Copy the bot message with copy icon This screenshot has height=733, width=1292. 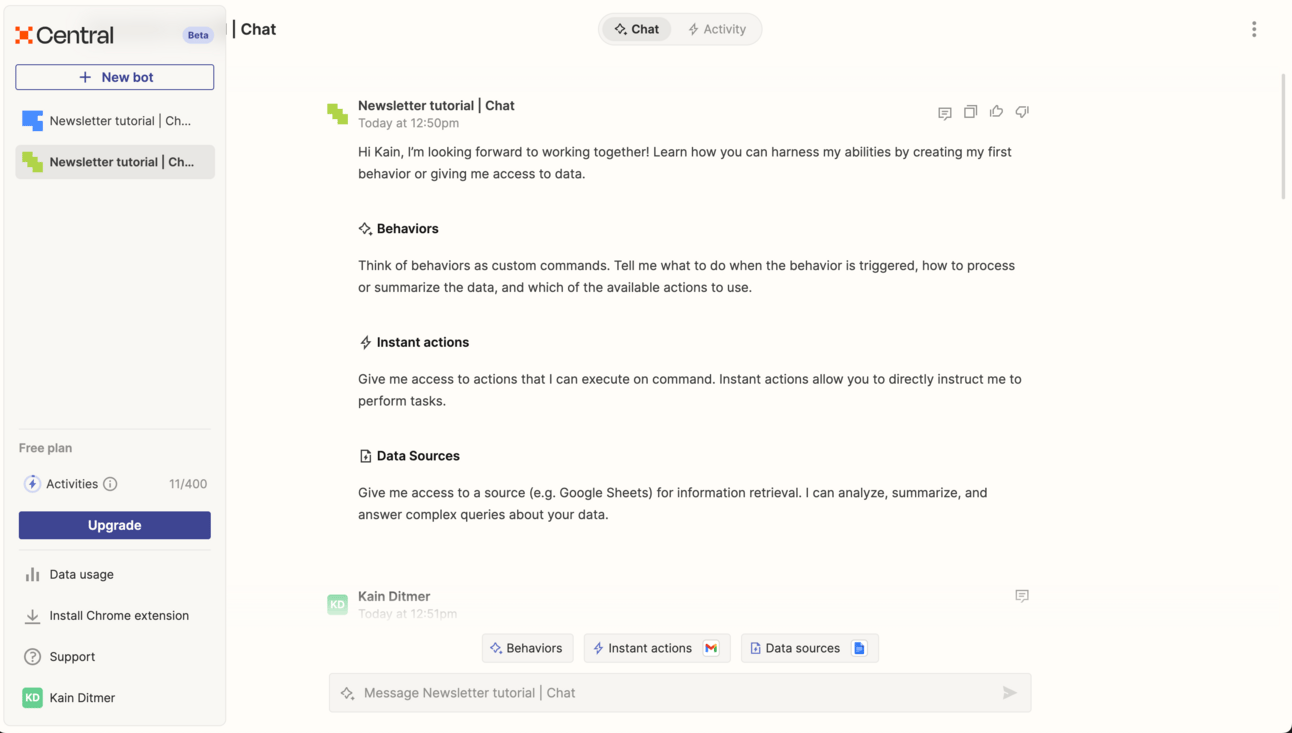970,112
